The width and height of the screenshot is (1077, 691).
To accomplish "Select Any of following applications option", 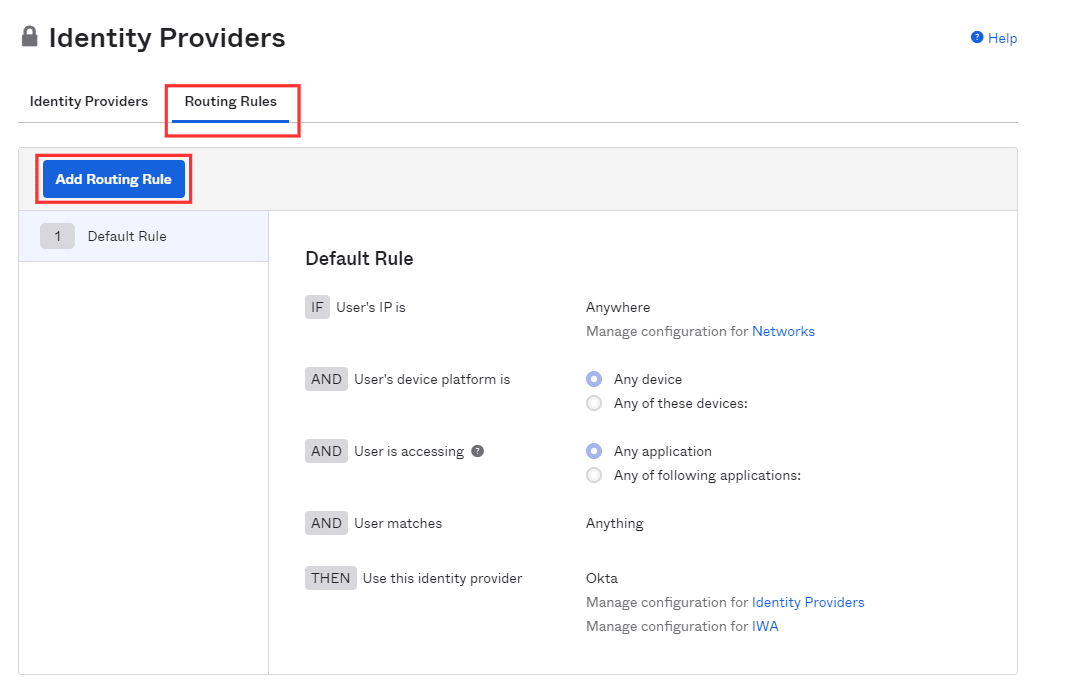I will (x=594, y=475).
